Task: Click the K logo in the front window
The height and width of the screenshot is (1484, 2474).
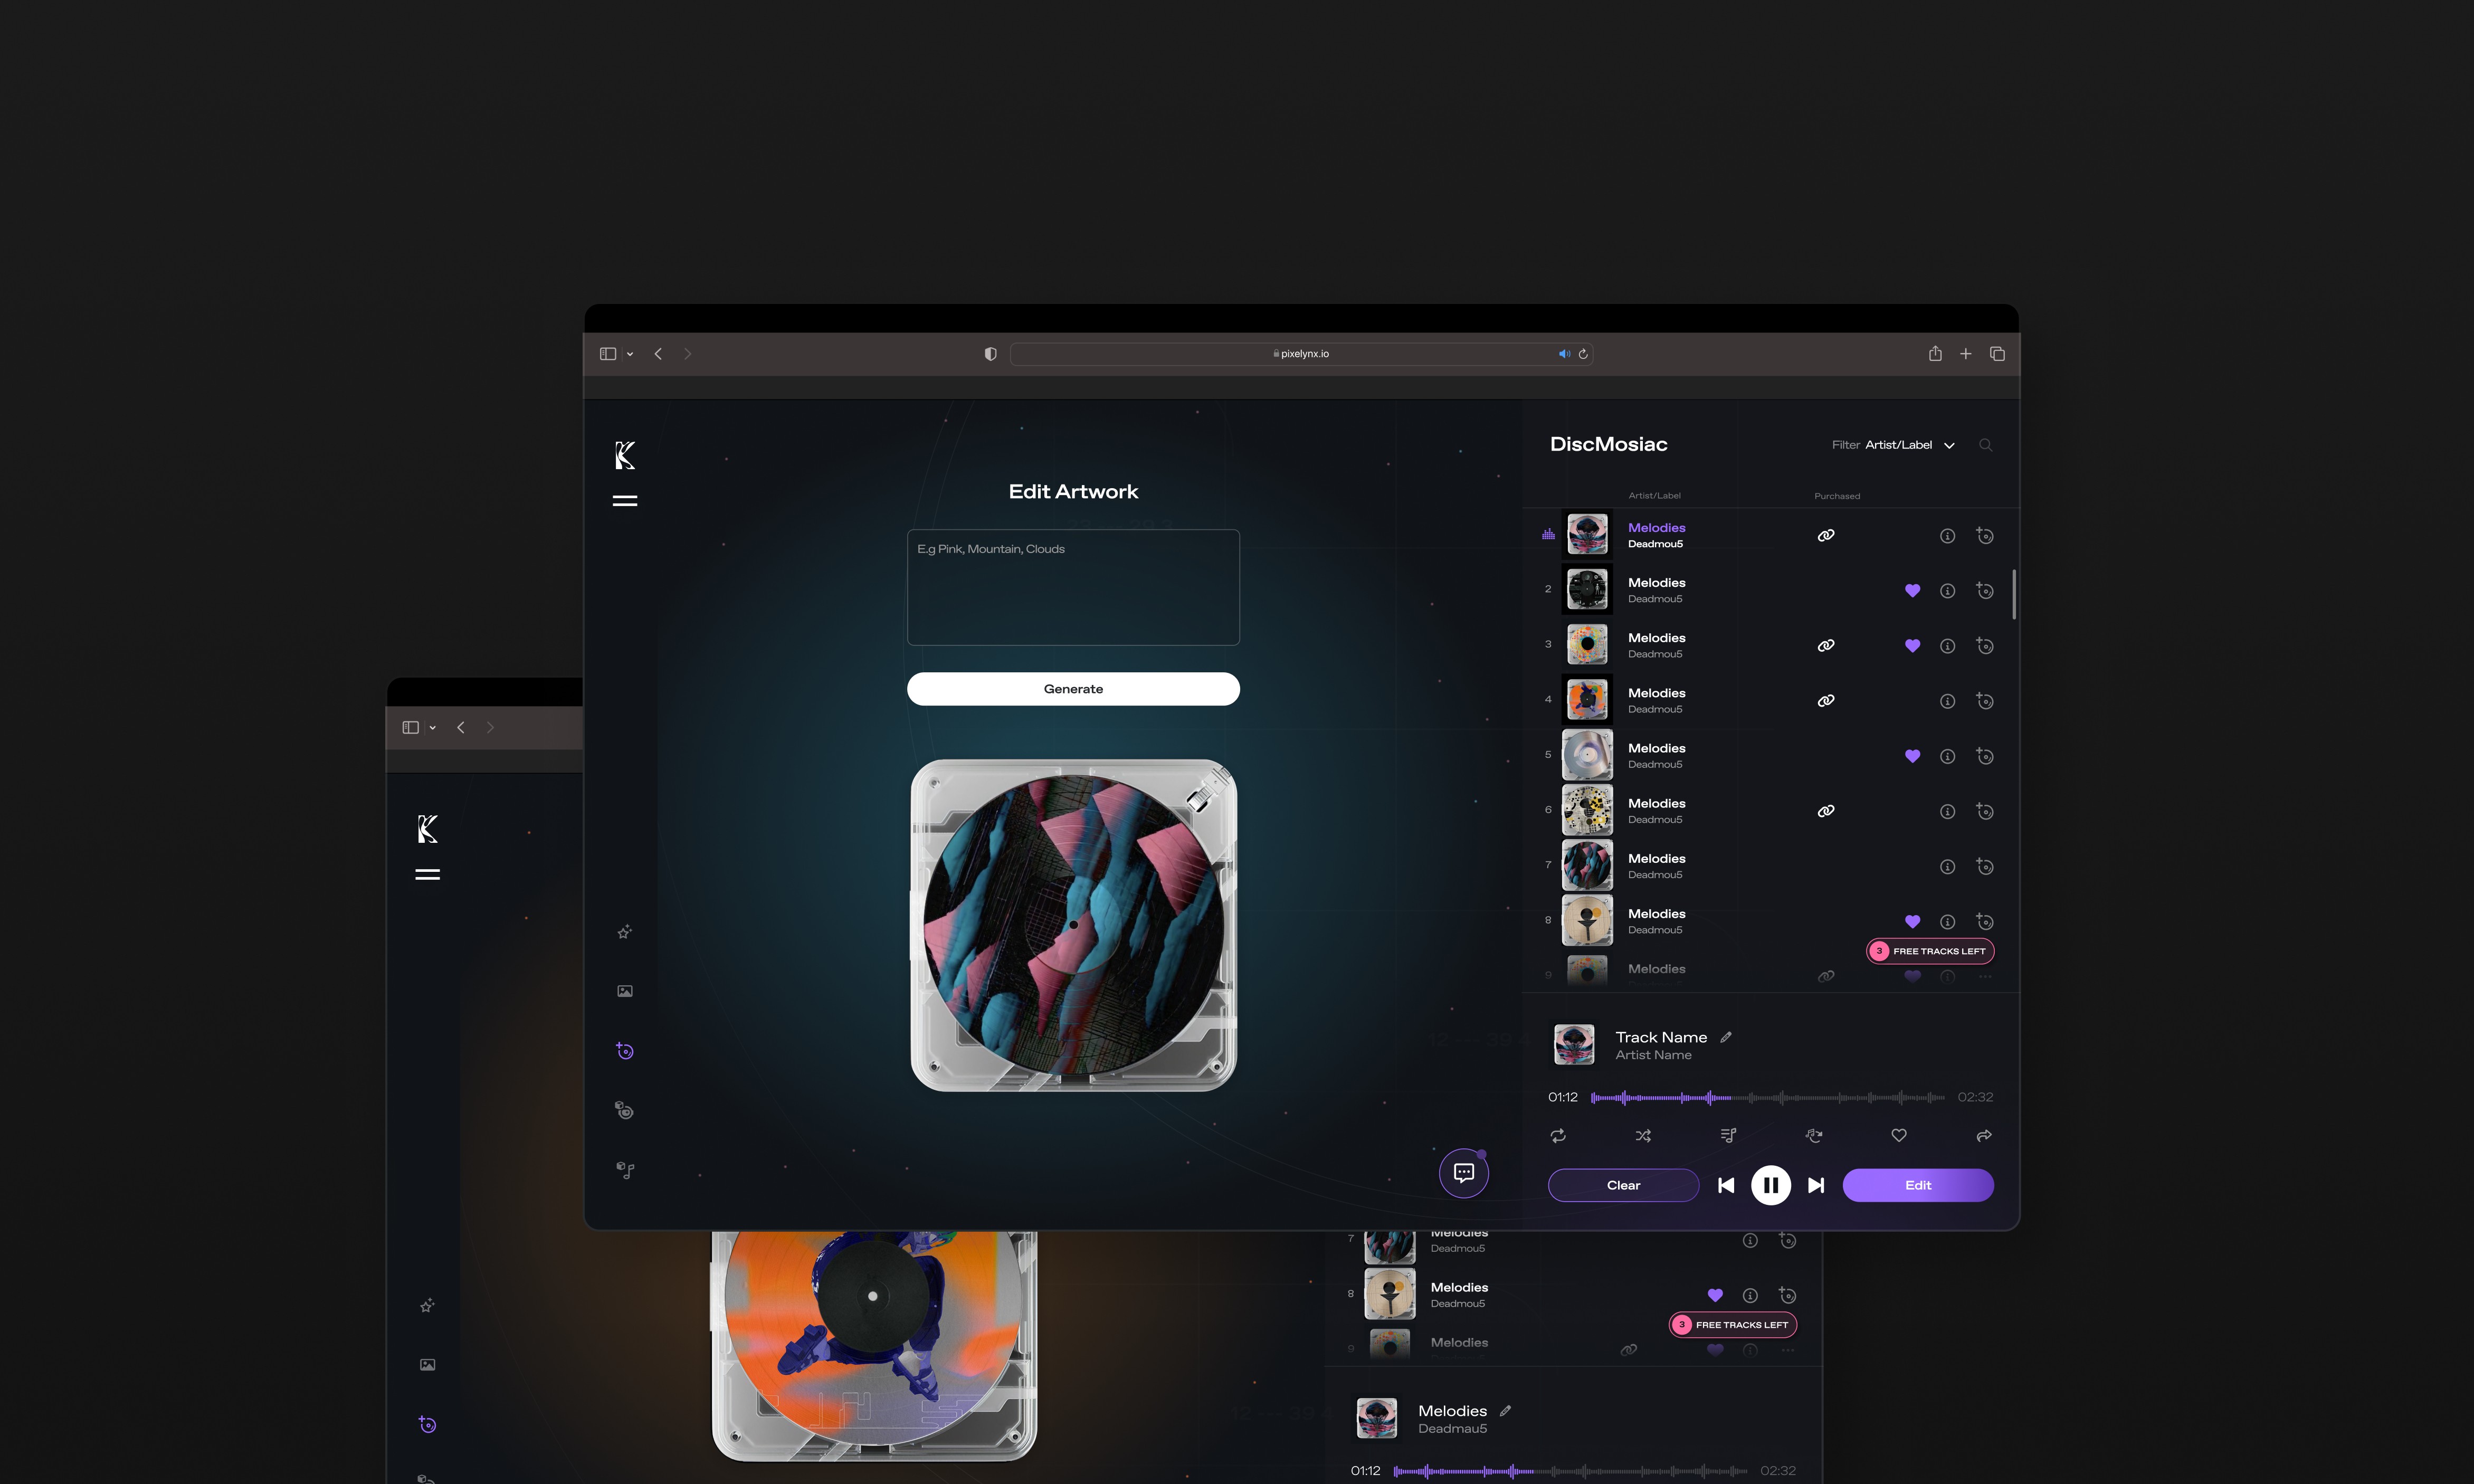Action: [625, 456]
